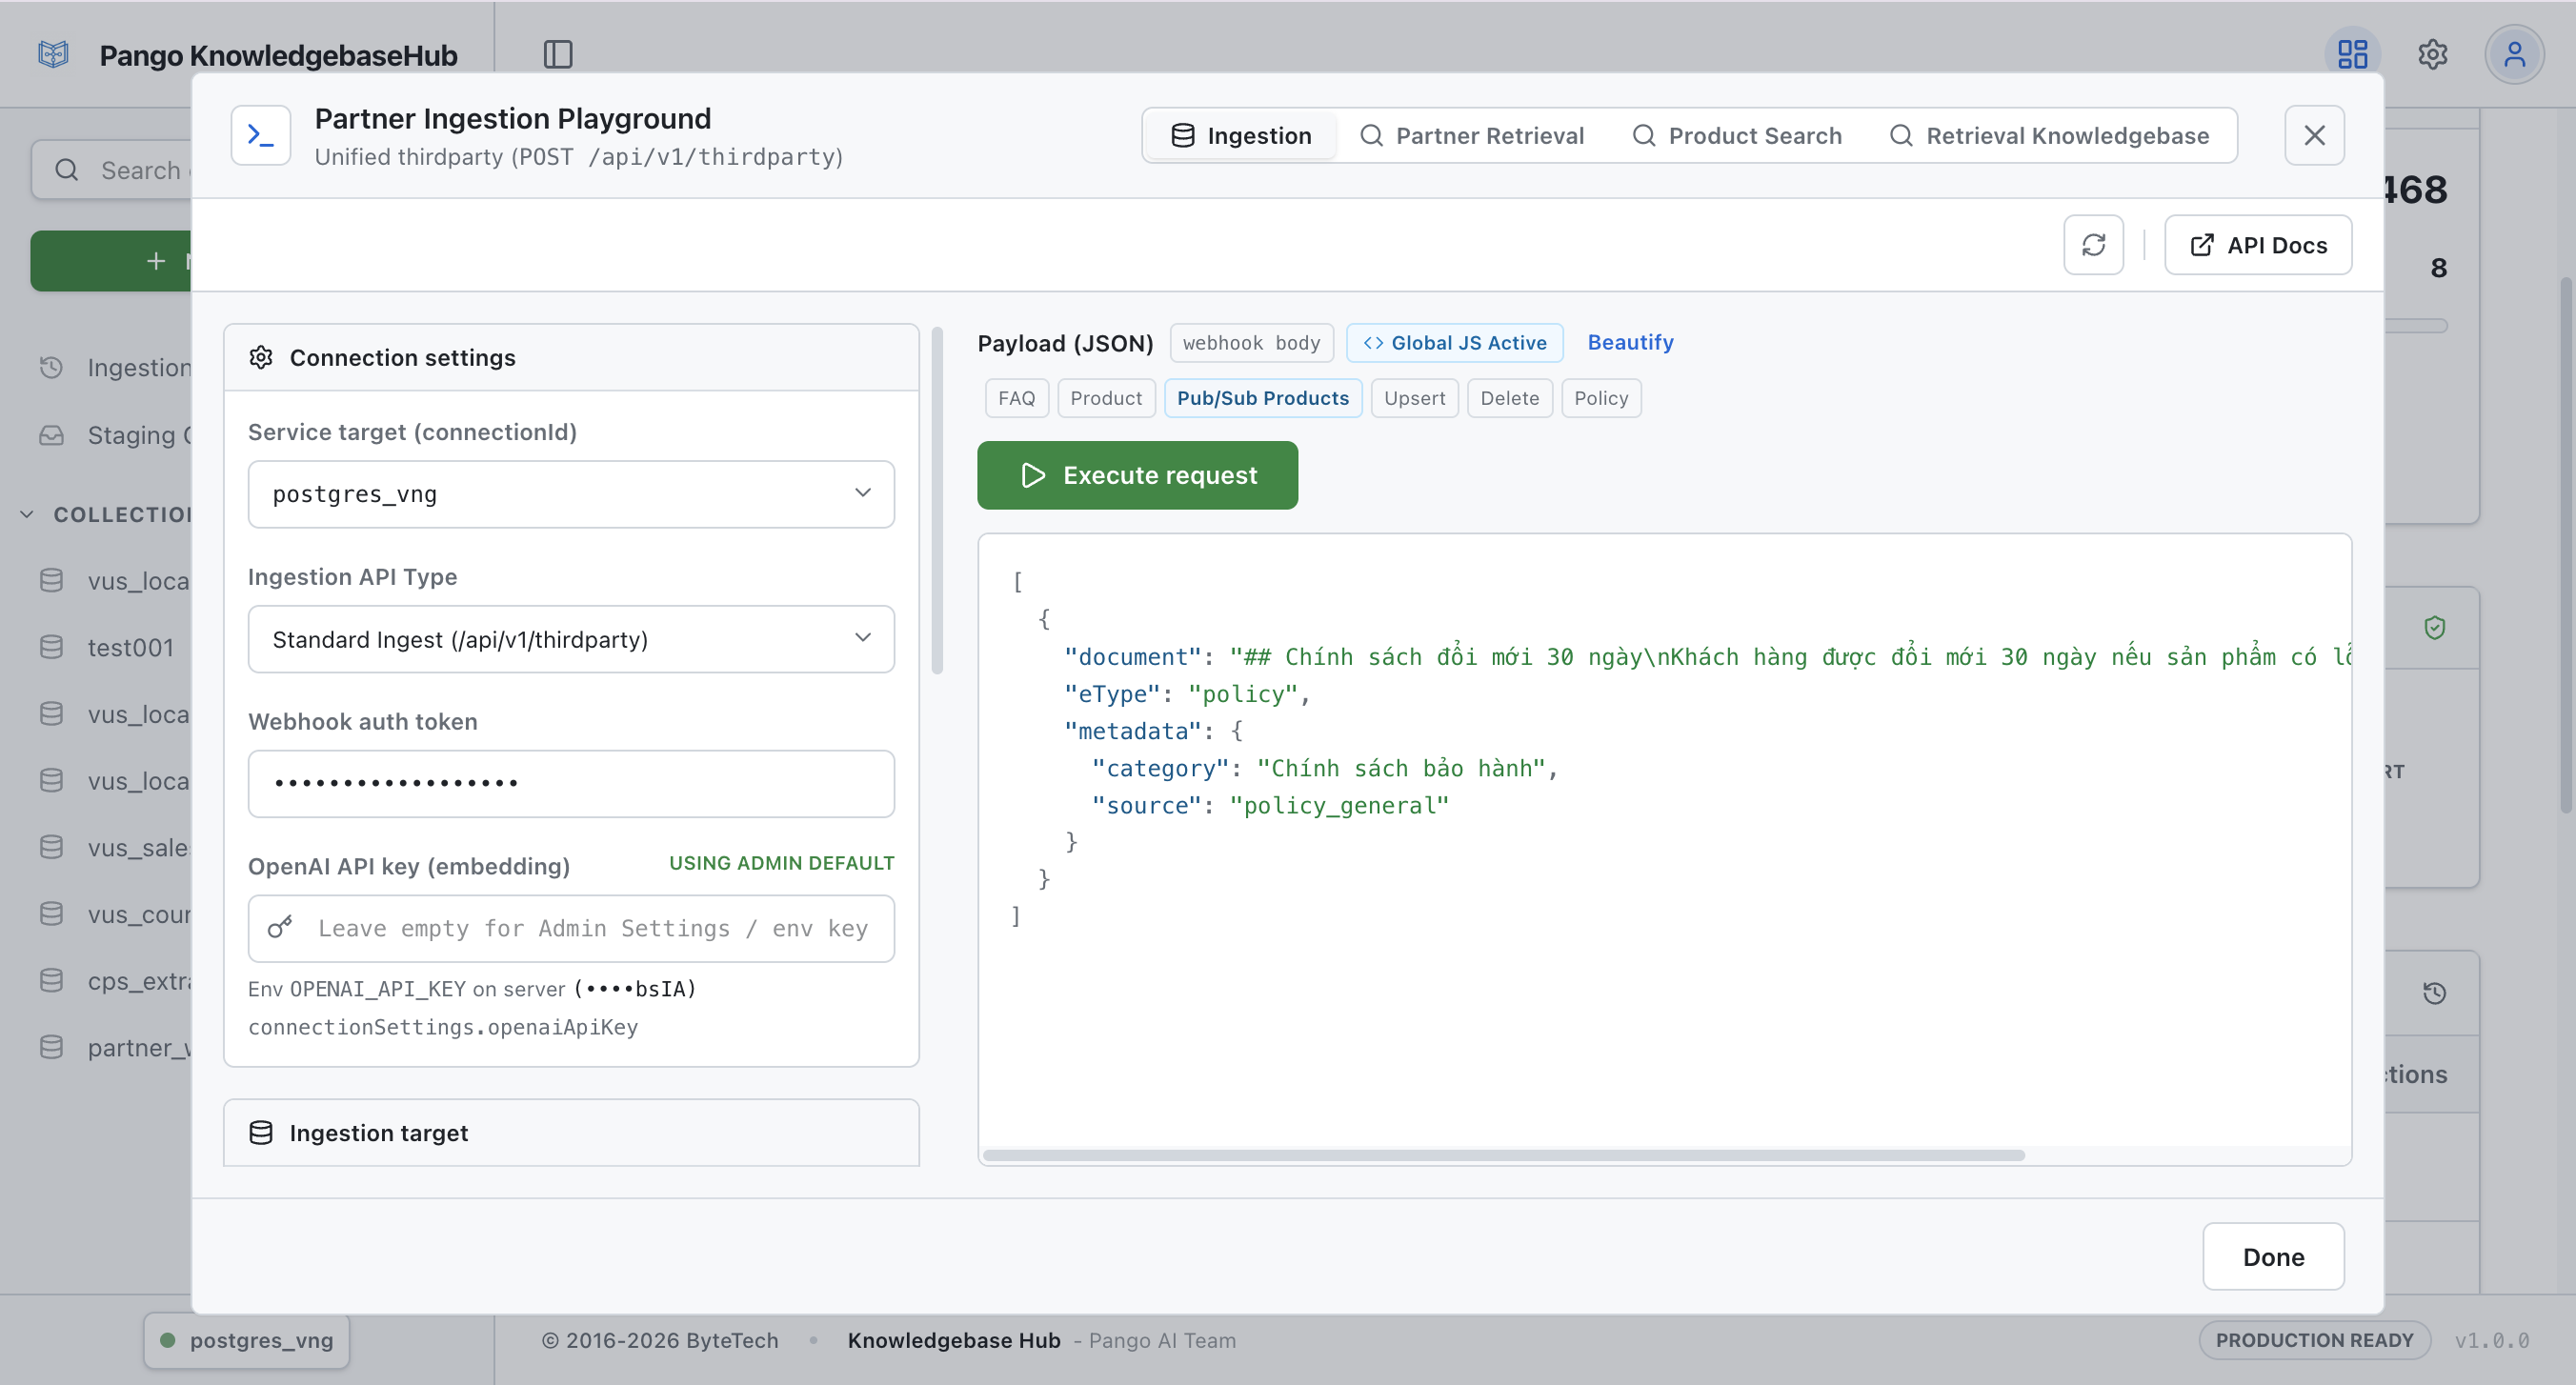The height and width of the screenshot is (1385, 2576).
Task: Collapse the COLLECTIONS section chevron
Action: [27, 514]
